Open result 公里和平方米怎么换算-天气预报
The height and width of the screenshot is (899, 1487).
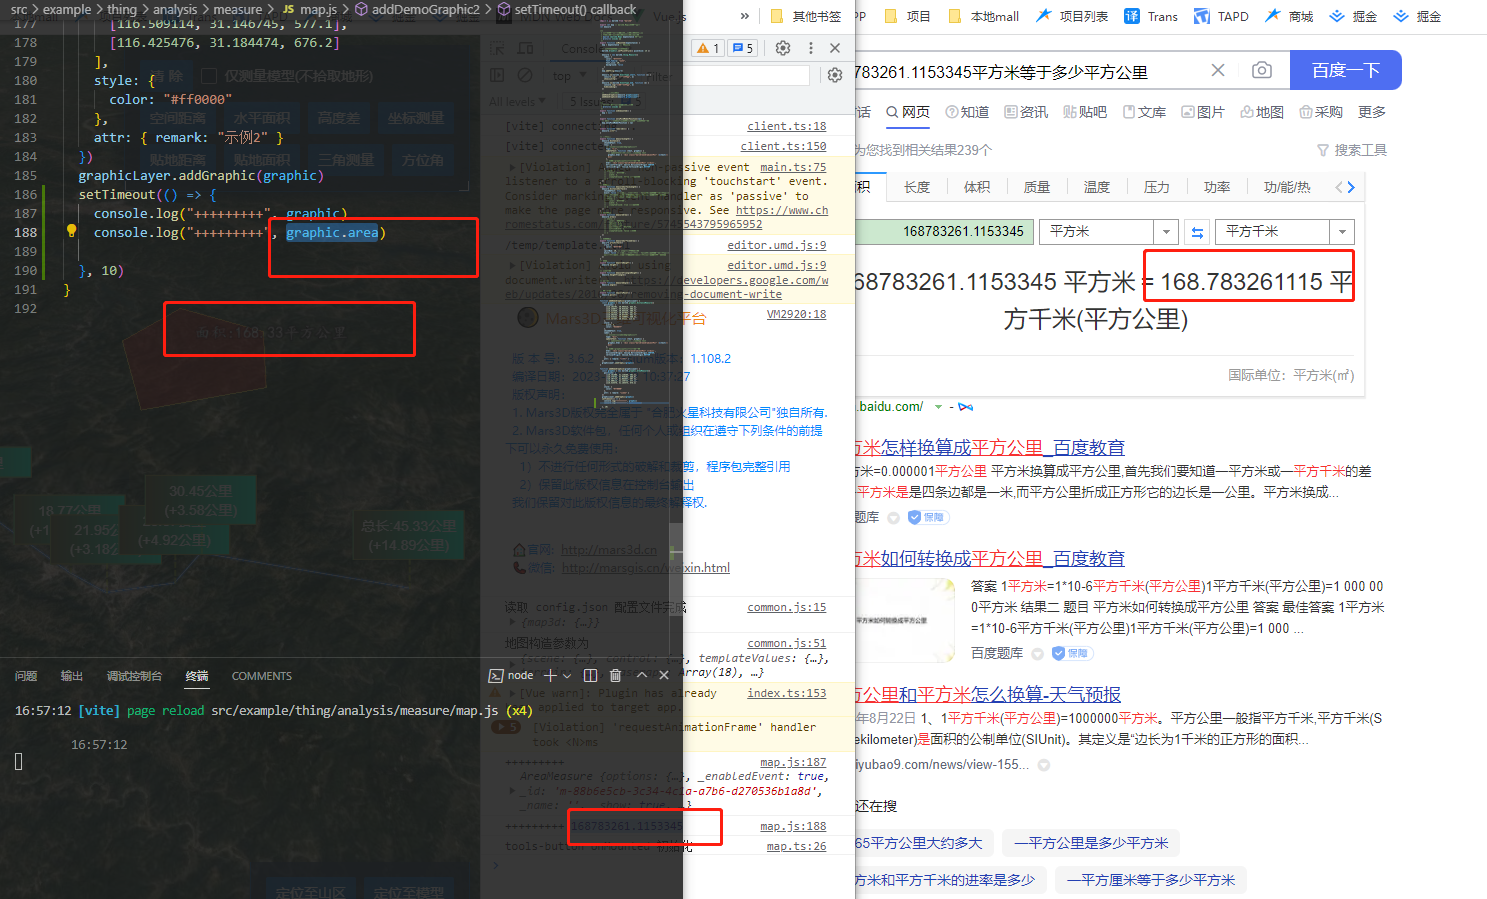coord(988,694)
